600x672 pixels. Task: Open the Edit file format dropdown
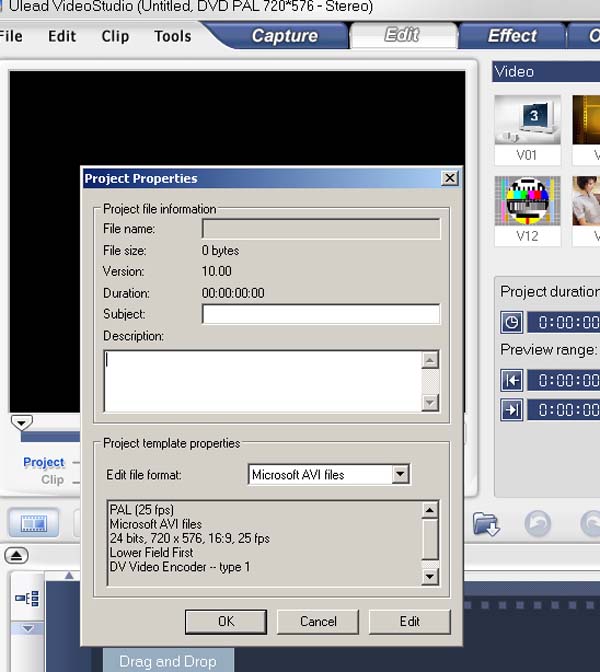(400, 474)
